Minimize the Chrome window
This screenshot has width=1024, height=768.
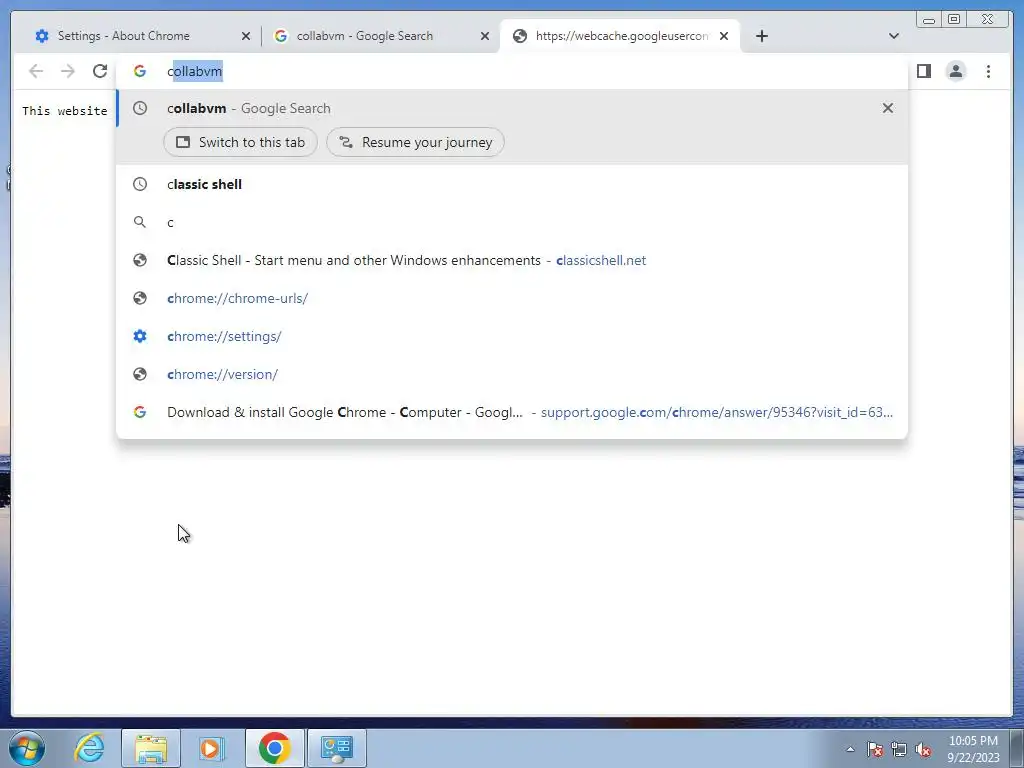point(929,20)
